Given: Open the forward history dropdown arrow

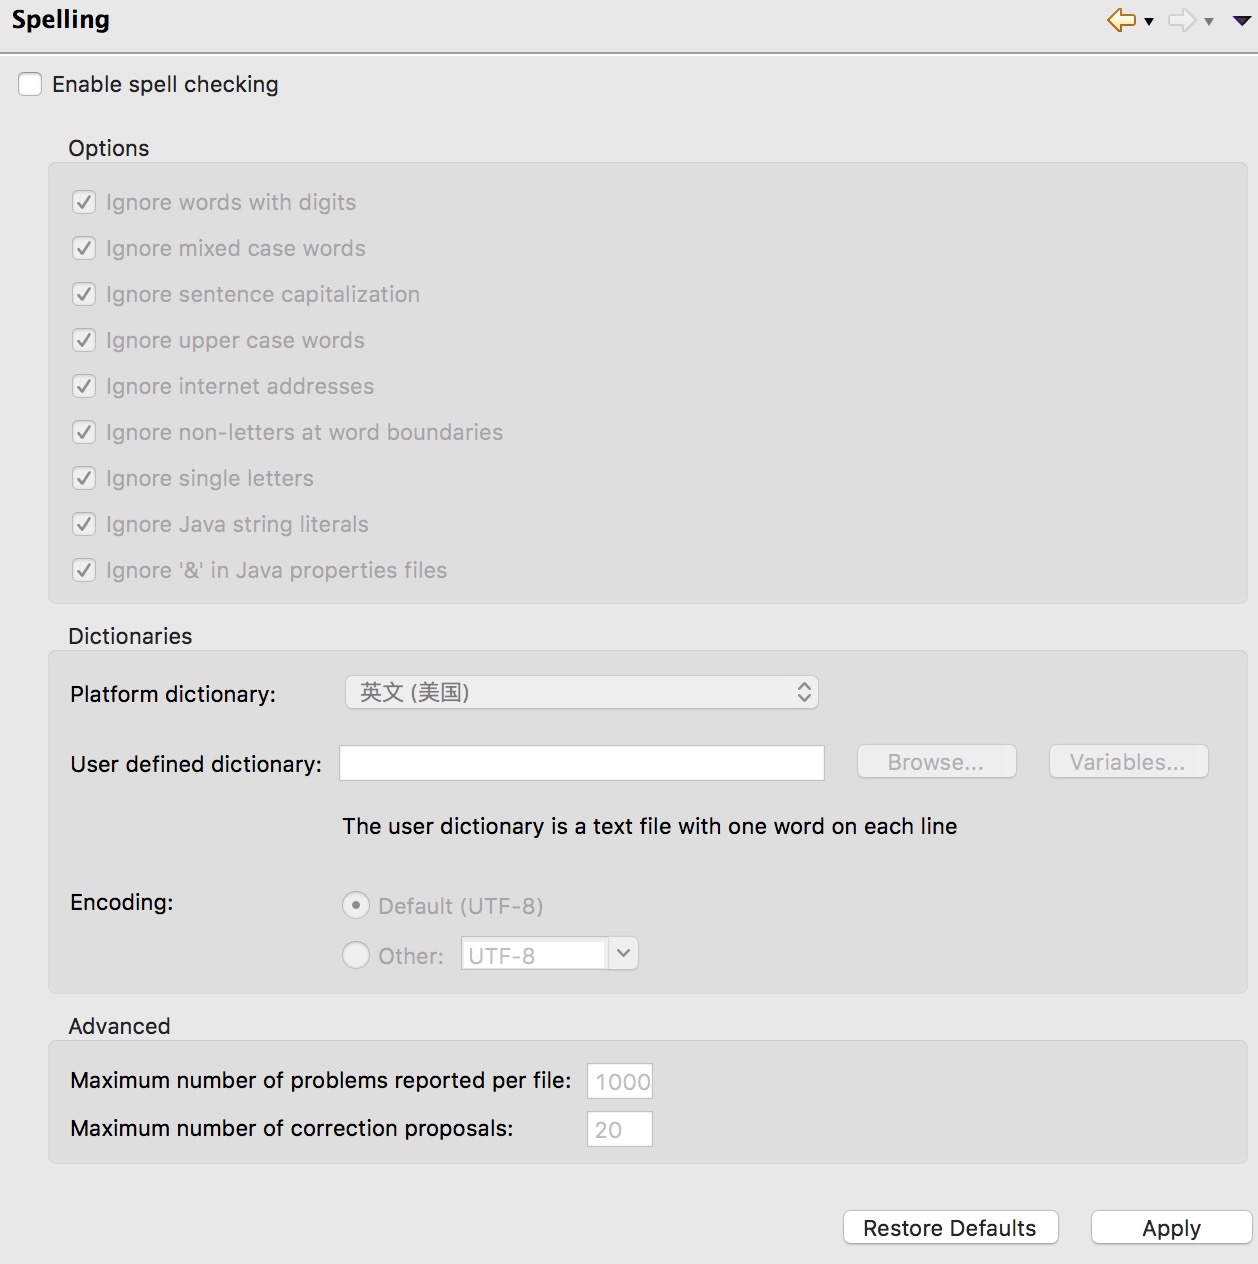Looking at the screenshot, I should (x=1209, y=21).
